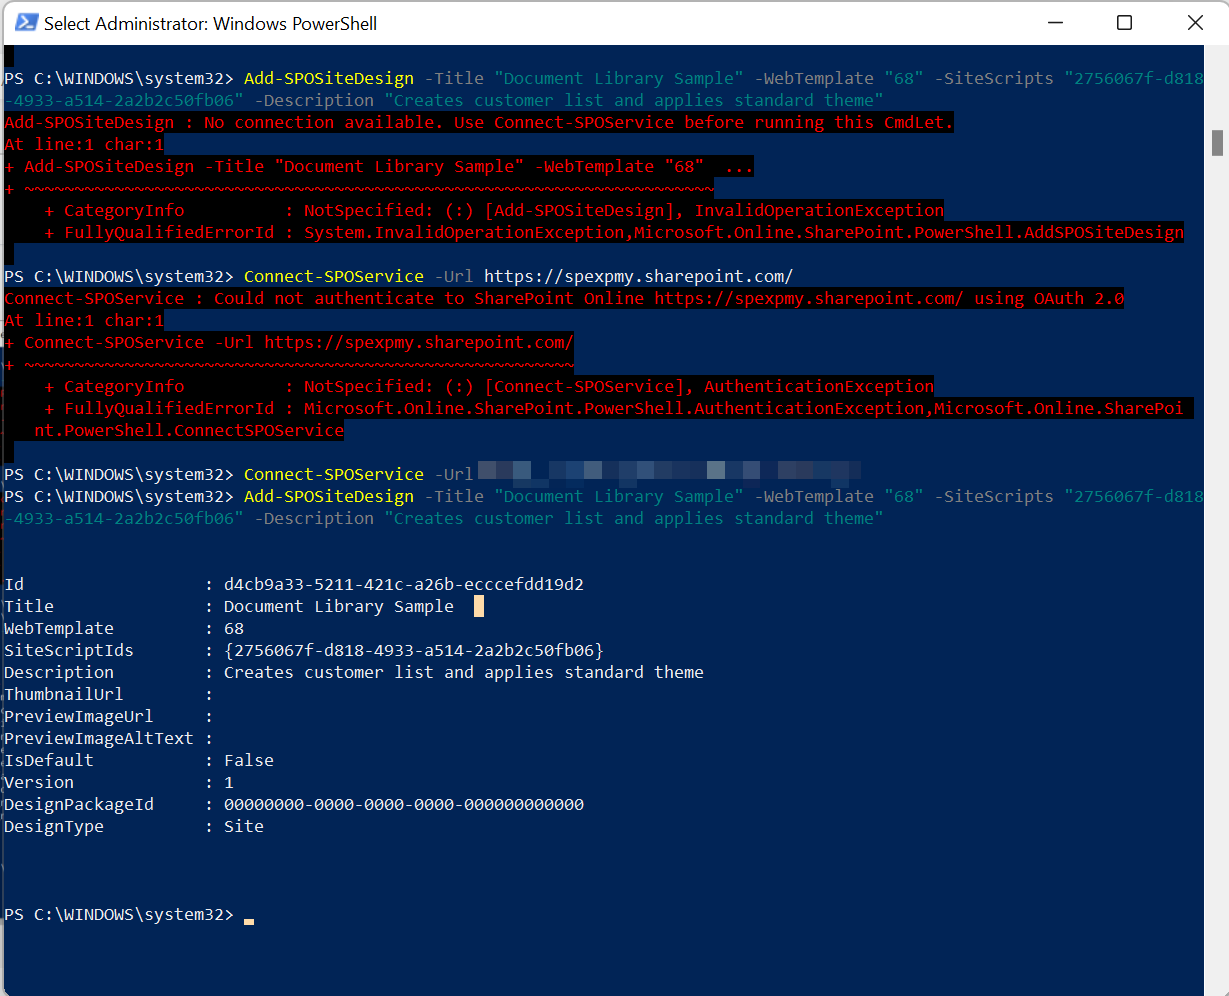The width and height of the screenshot is (1229, 996).
Task: Close the PowerShell window
Action: tap(1194, 22)
